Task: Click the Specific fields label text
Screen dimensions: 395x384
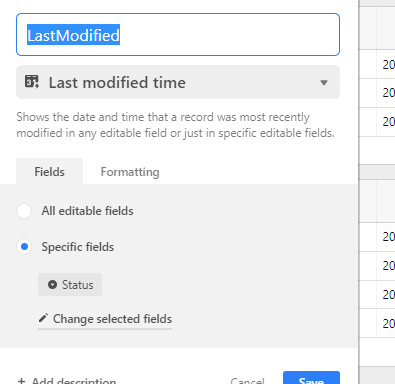Action: tap(78, 247)
